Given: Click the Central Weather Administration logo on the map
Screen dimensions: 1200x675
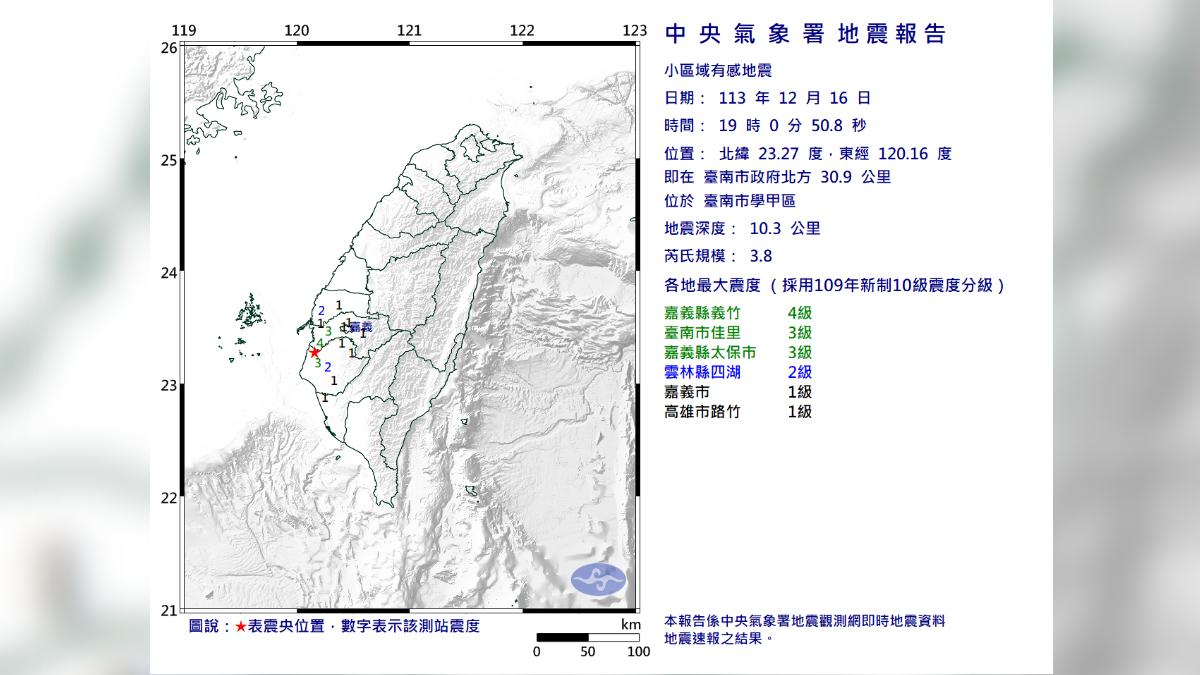Looking at the screenshot, I should click(597, 579).
